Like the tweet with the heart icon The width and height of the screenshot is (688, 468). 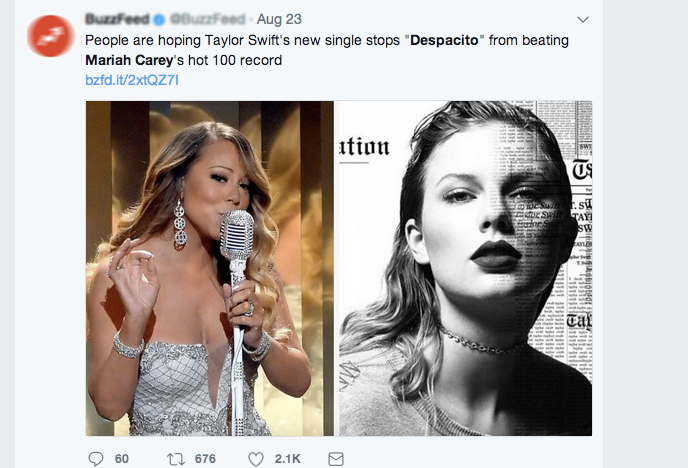click(256, 458)
